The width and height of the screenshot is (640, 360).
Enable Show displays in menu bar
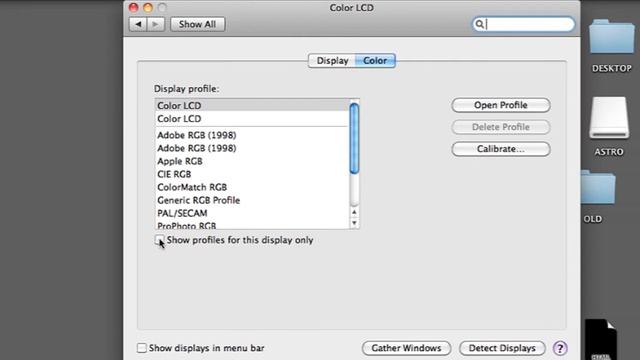(x=142, y=348)
